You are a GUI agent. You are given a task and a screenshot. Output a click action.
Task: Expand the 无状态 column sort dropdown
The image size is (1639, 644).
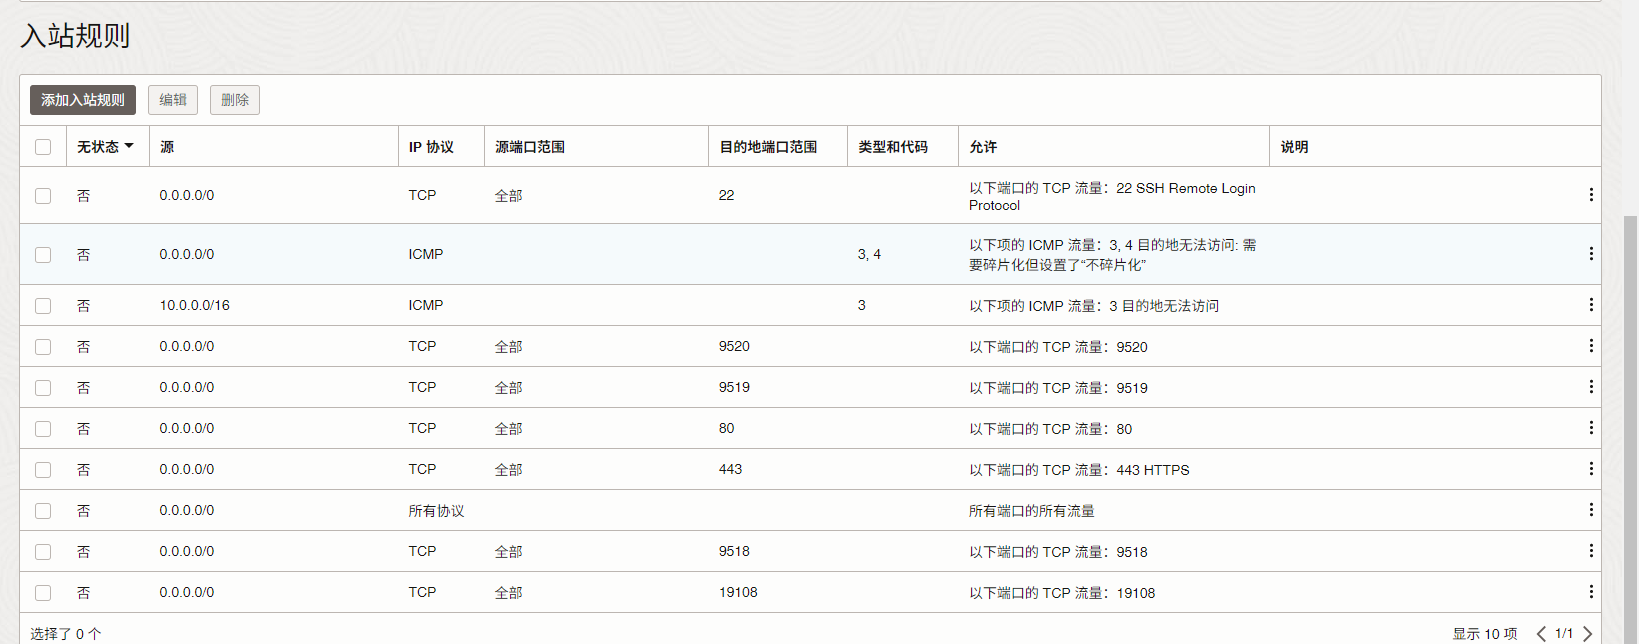click(129, 146)
